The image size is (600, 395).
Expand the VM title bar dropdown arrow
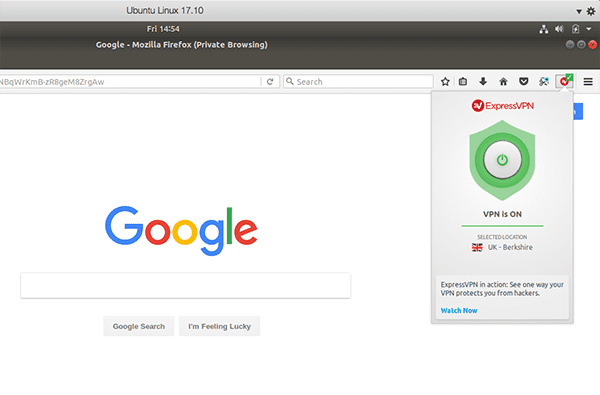[579, 11]
